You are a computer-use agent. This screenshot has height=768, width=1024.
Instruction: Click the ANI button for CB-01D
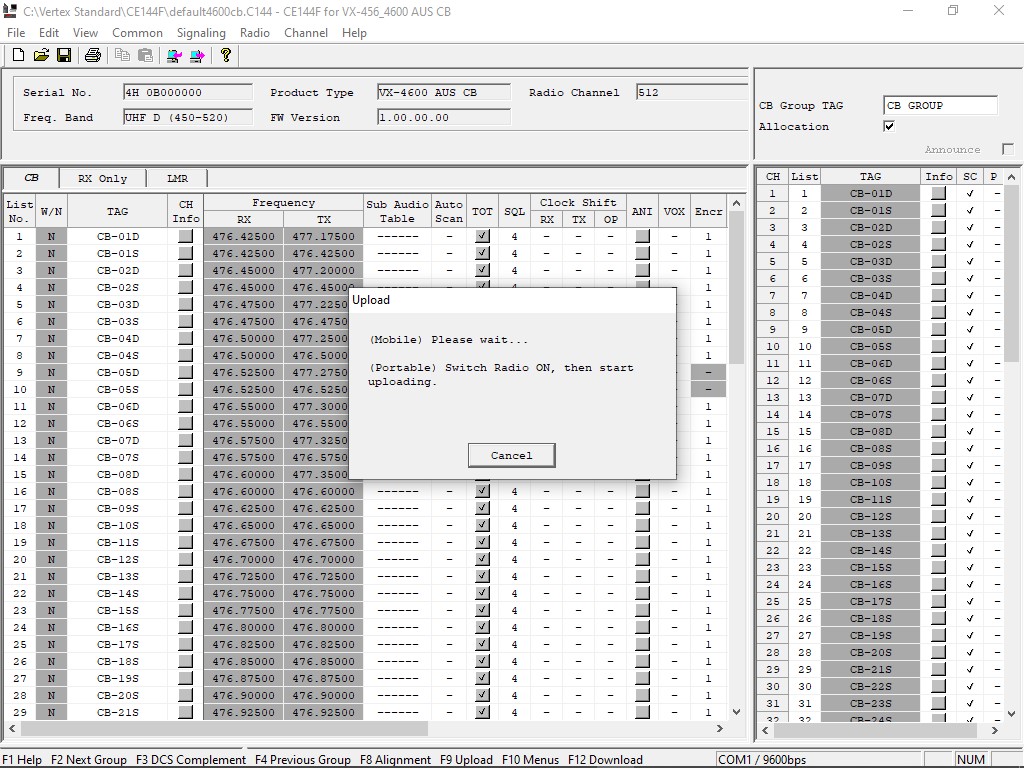(642, 236)
